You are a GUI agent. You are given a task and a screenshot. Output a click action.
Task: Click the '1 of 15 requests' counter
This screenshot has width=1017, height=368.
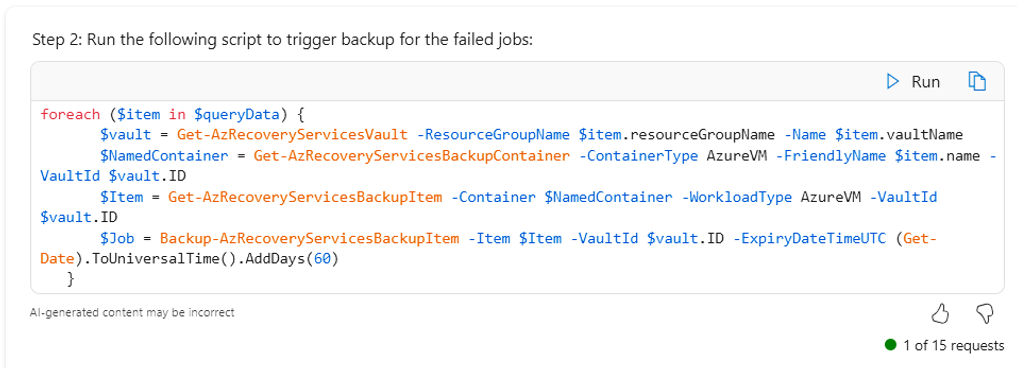pos(953,345)
